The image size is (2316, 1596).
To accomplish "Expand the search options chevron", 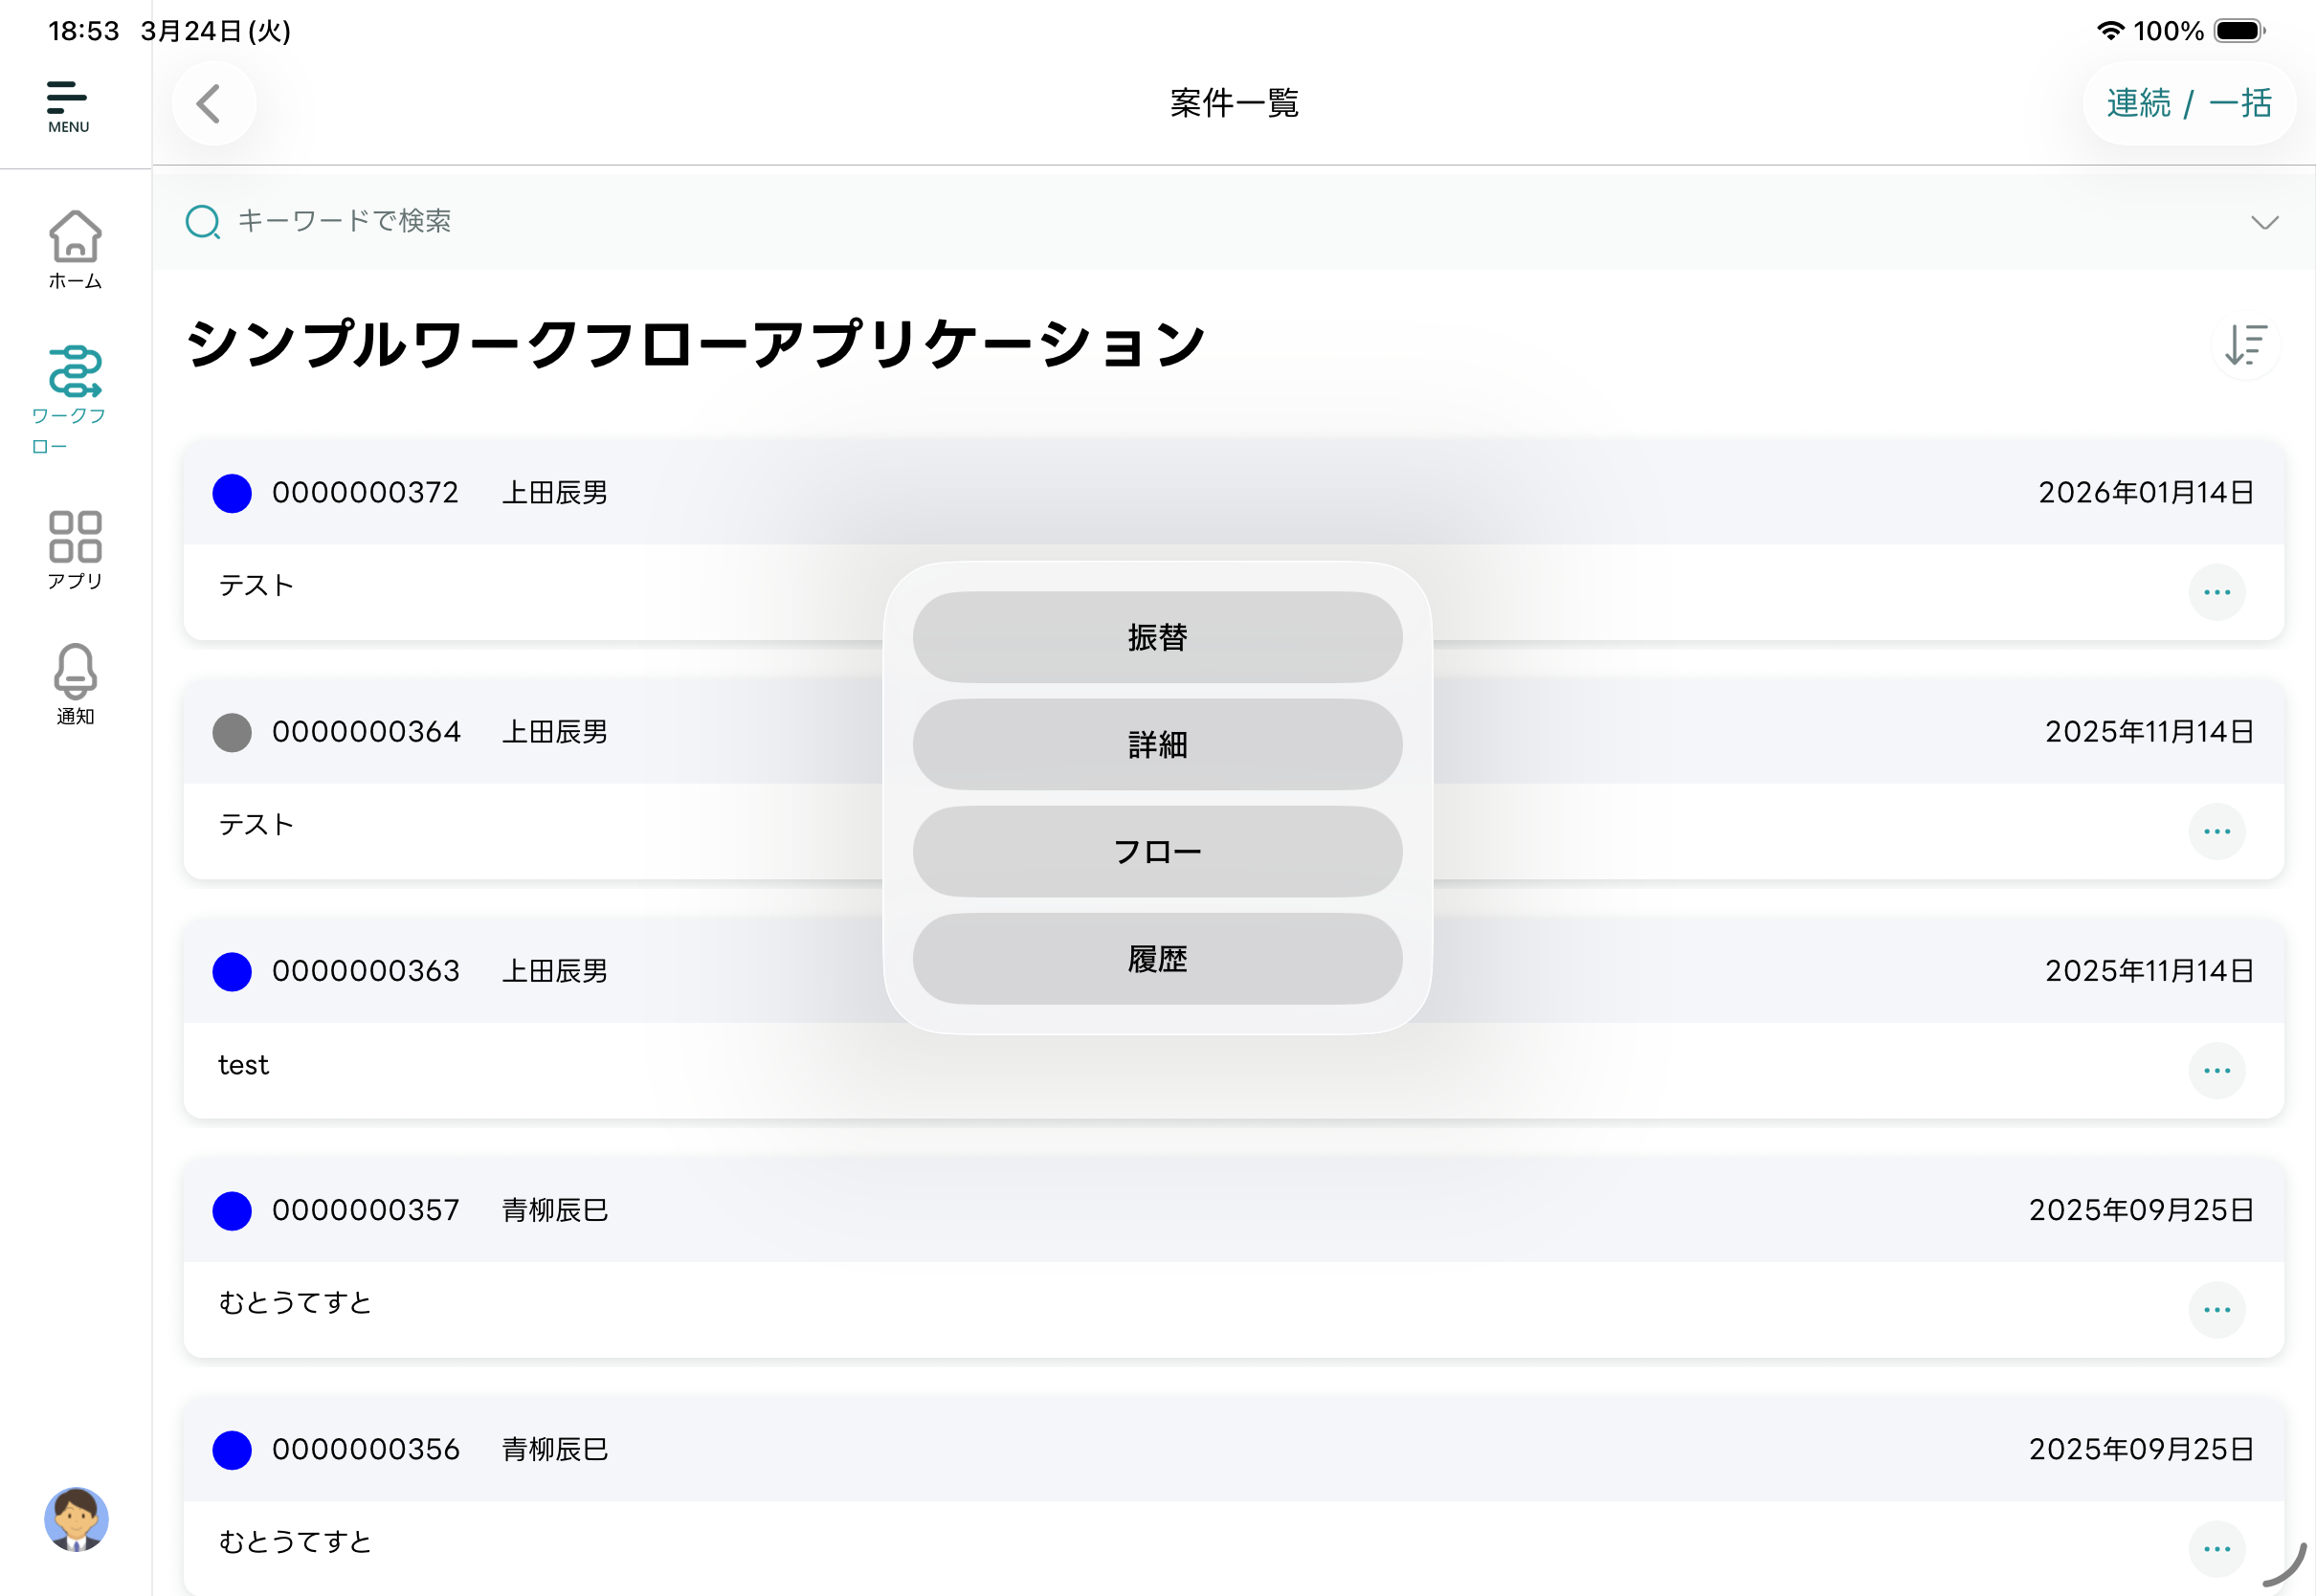I will [2264, 222].
